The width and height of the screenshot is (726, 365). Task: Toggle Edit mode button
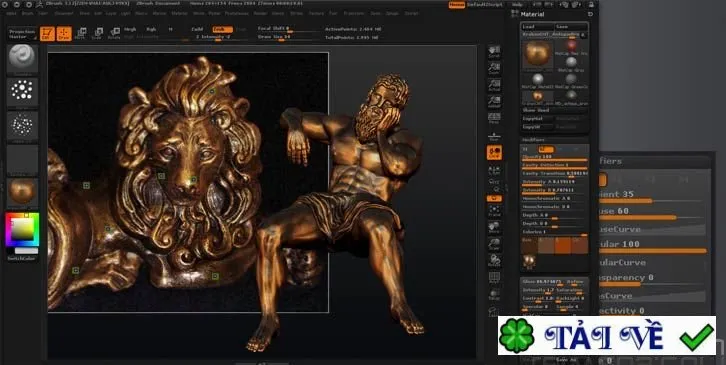click(x=47, y=33)
